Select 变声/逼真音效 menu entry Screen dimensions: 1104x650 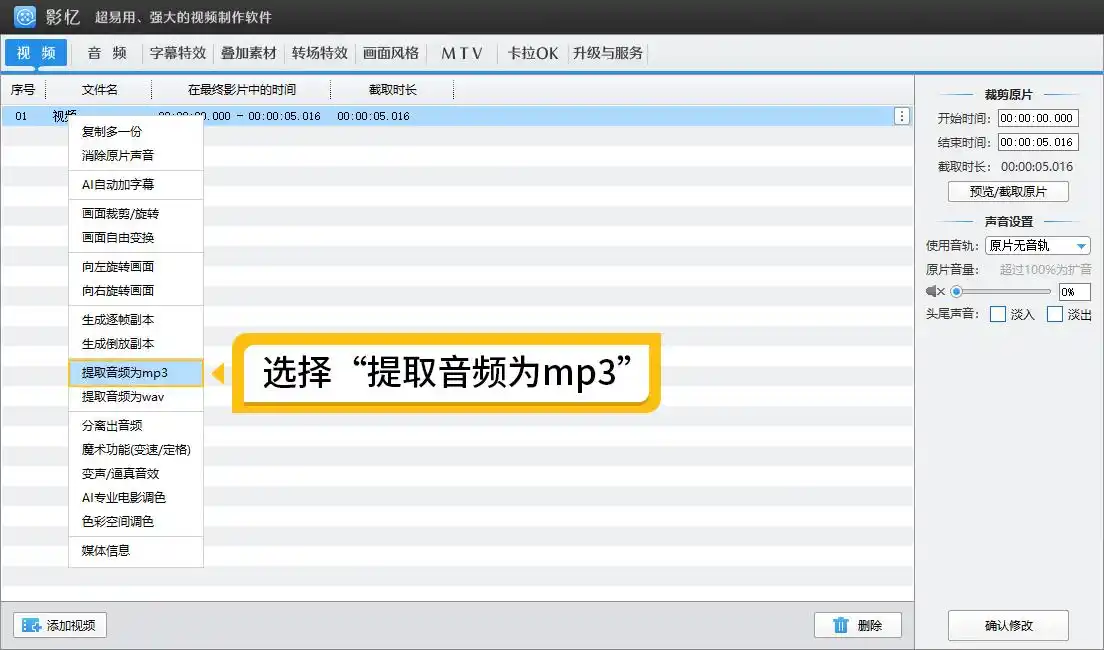(136, 473)
